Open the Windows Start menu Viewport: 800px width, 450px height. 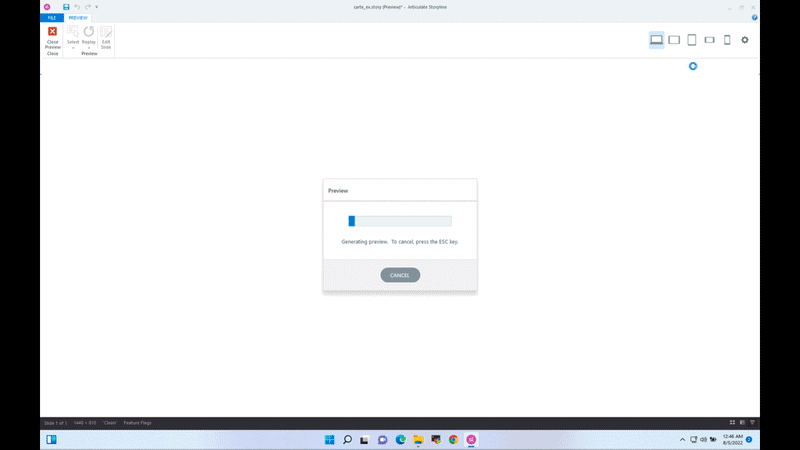click(330, 440)
